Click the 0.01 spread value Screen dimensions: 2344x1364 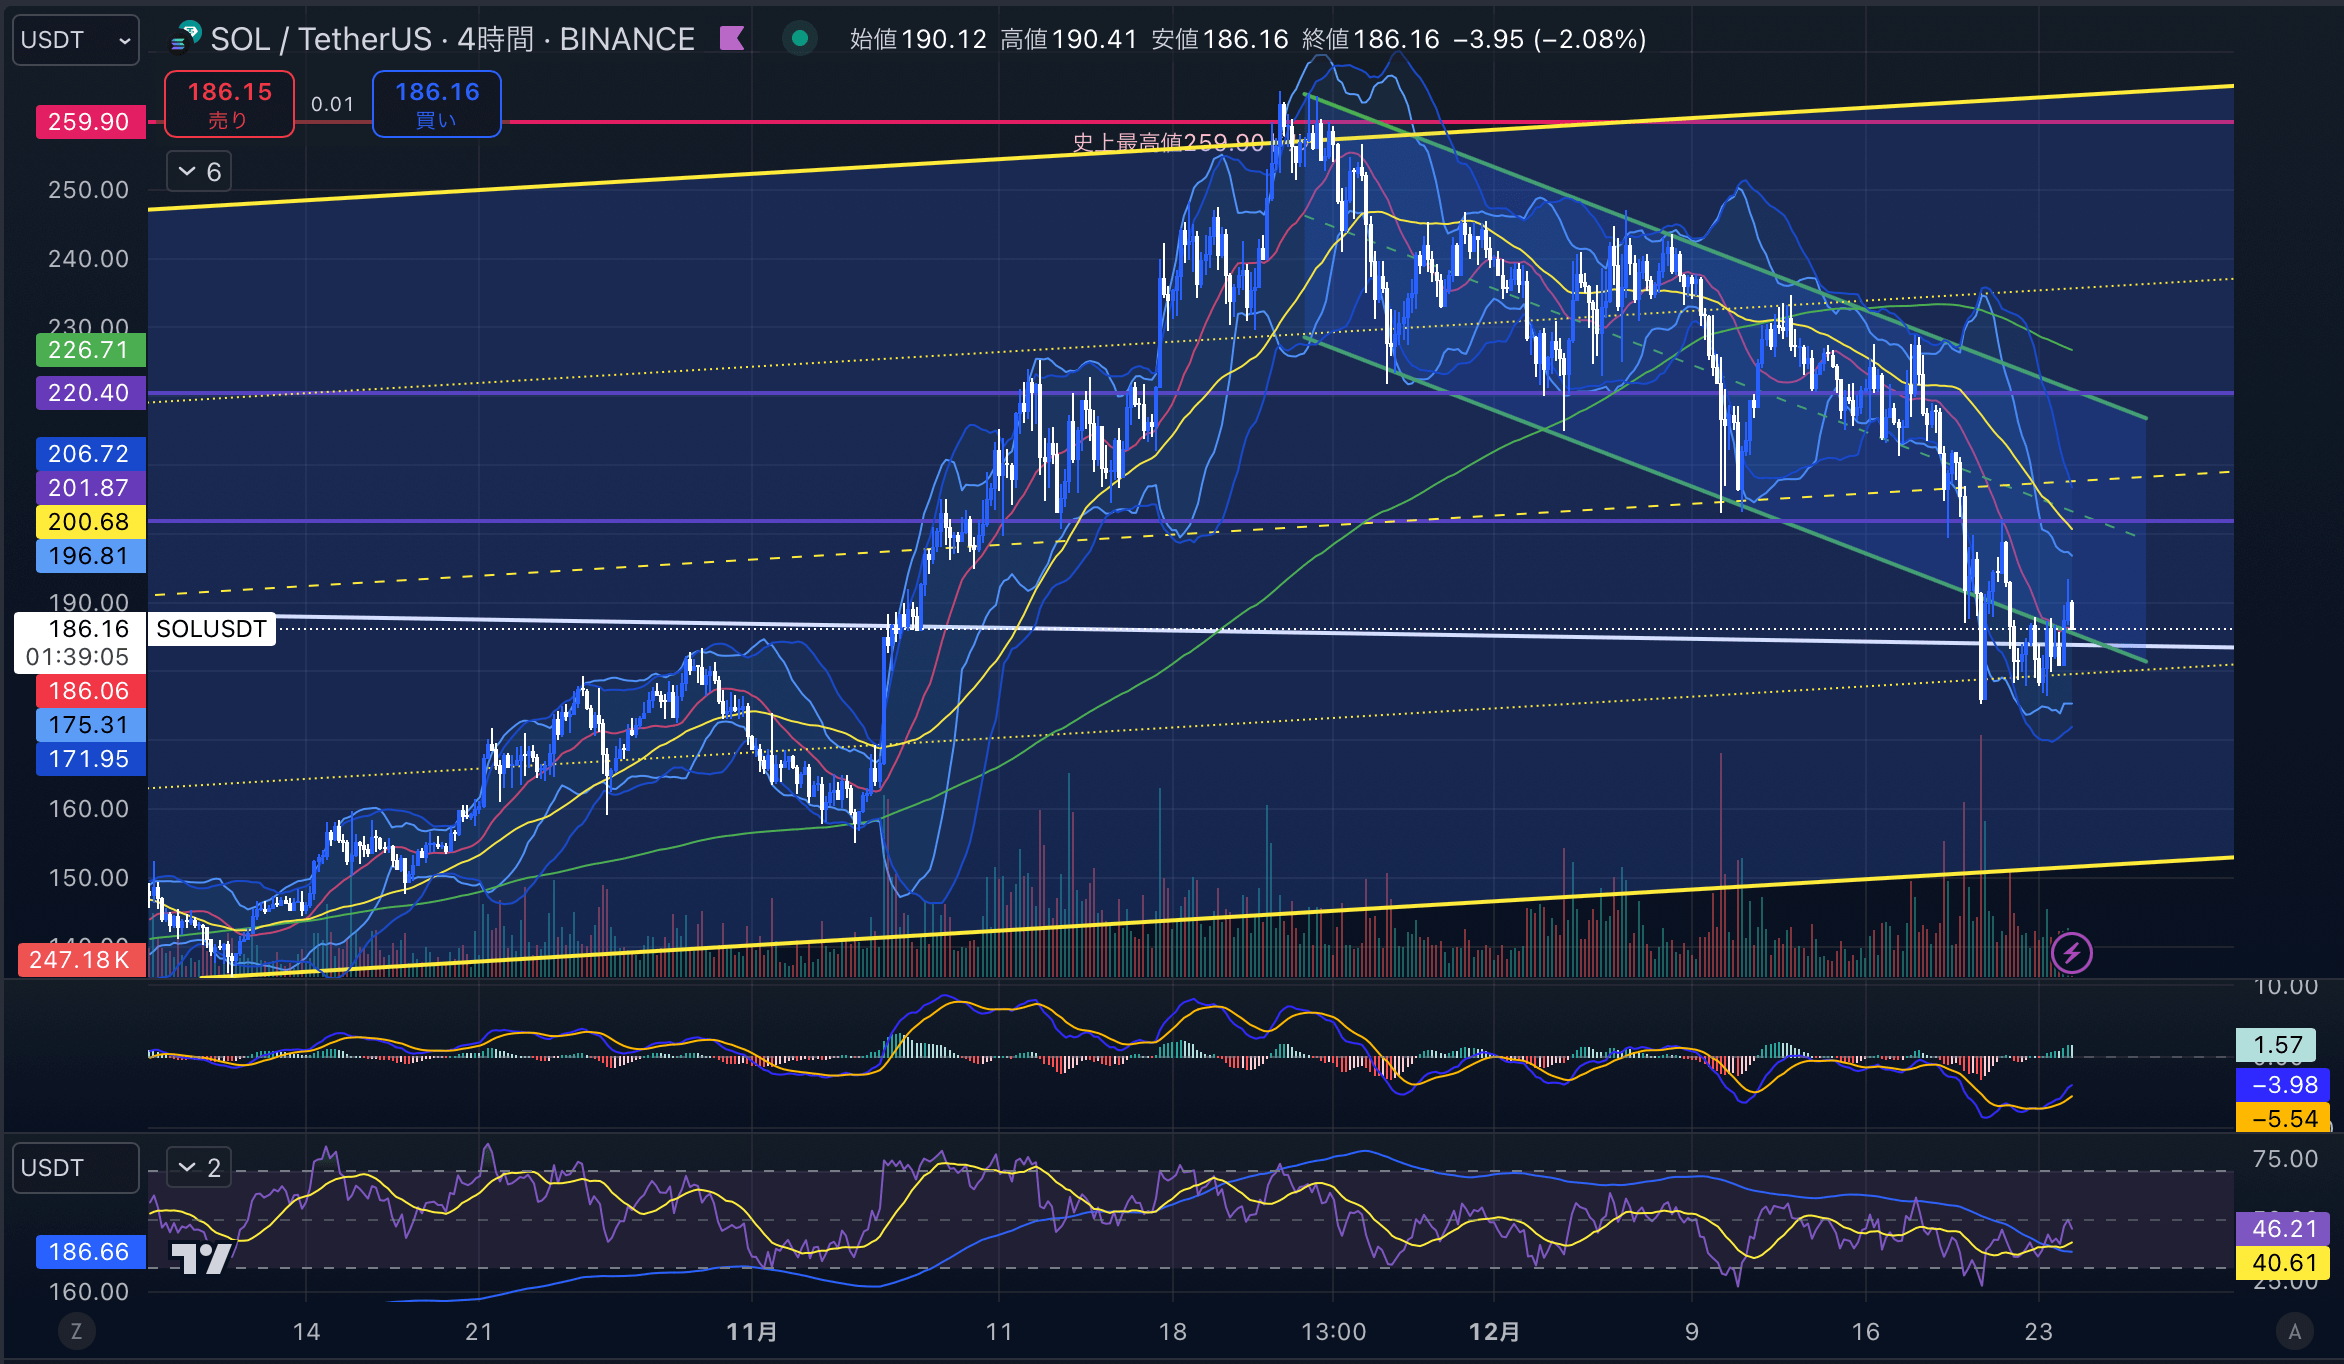332,104
